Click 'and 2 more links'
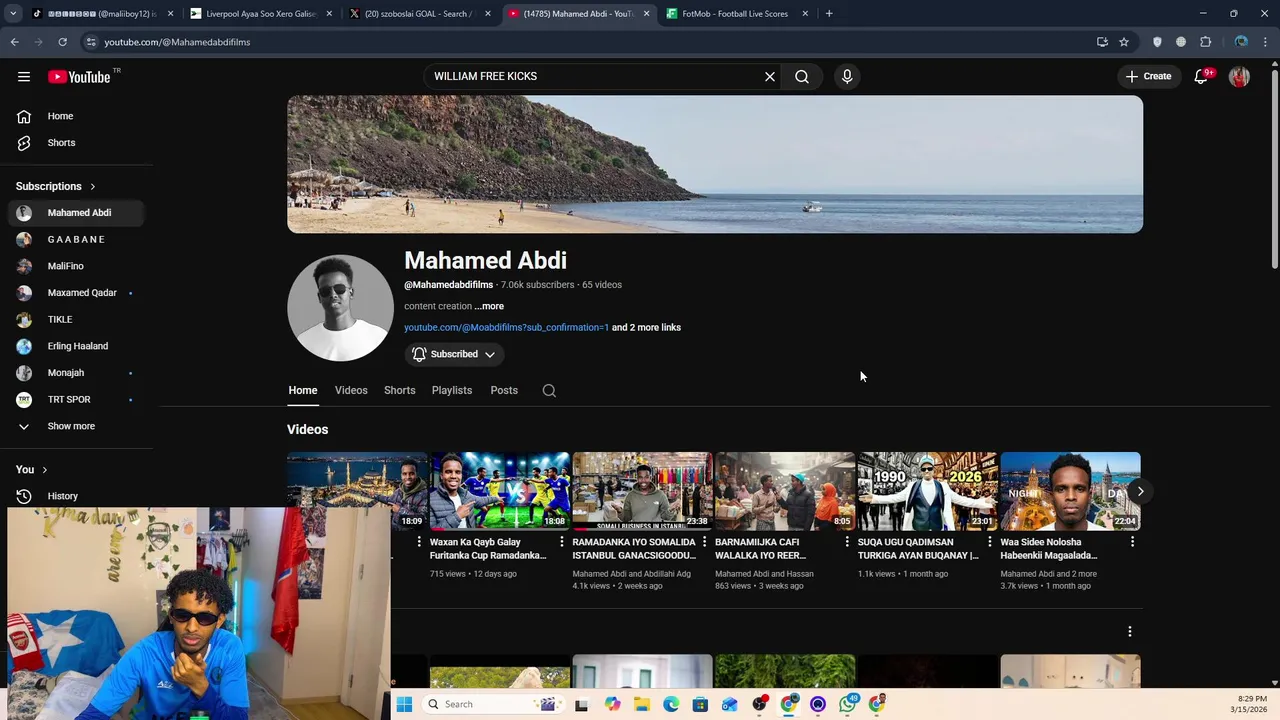The height and width of the screenshot is (720, 1280). [646, 327]
